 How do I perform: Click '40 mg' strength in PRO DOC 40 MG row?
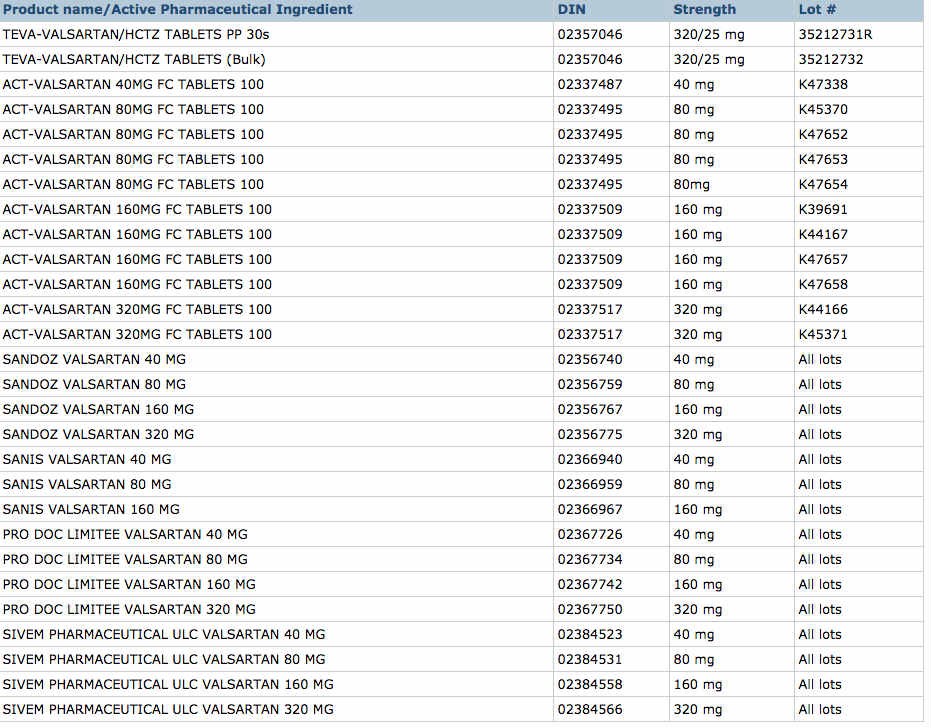694,534
